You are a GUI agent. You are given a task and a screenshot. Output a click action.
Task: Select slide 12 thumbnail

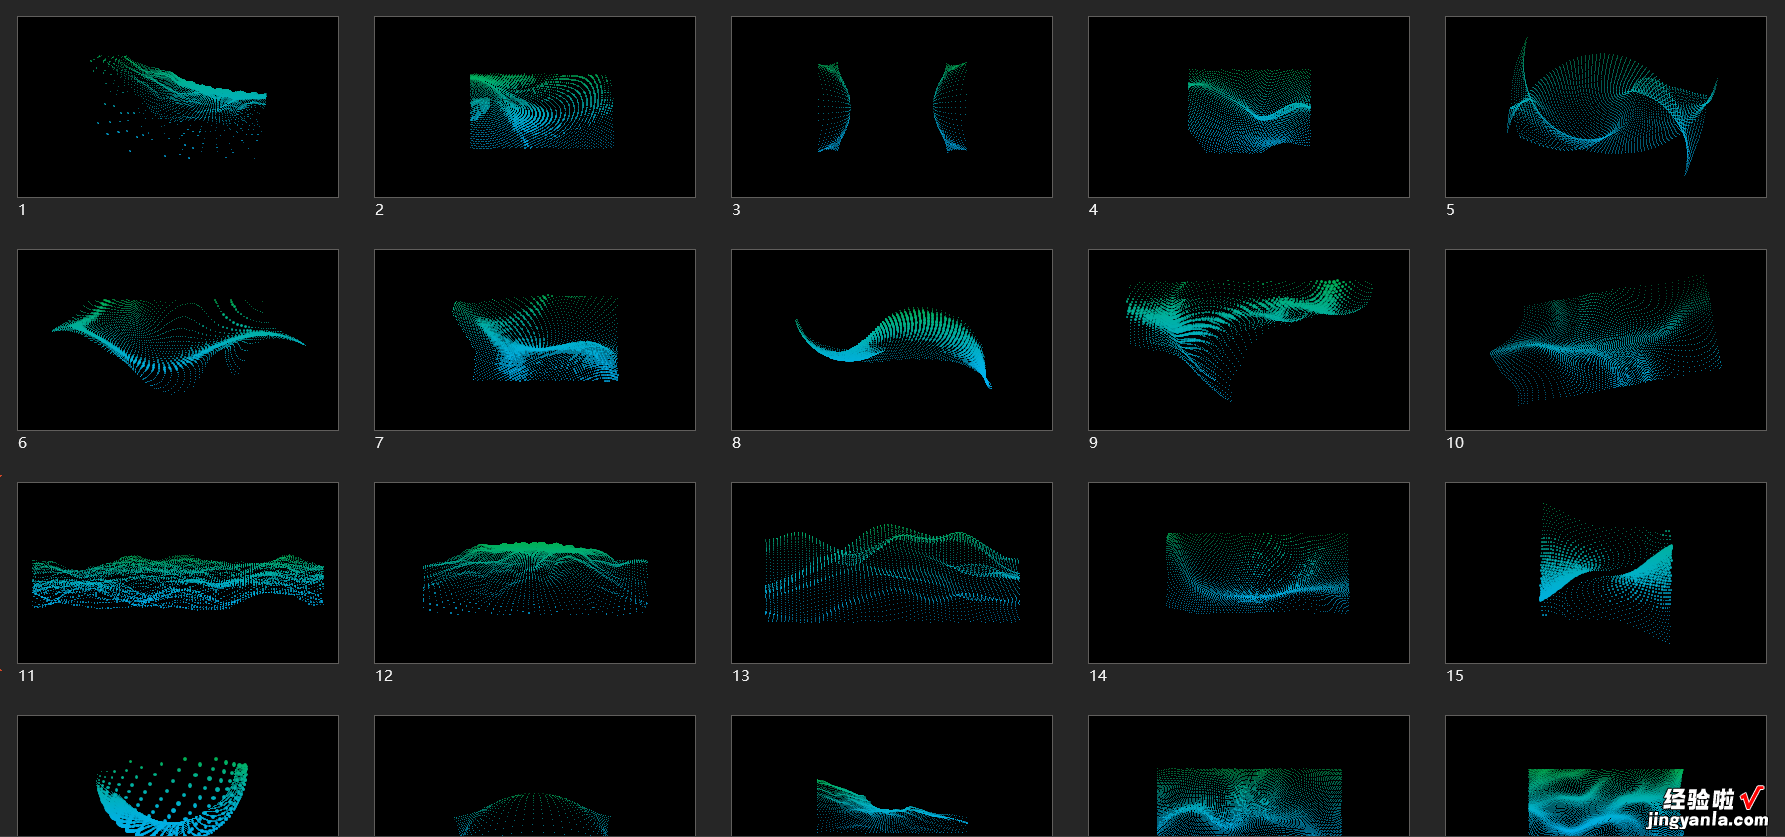pos(535,573)
